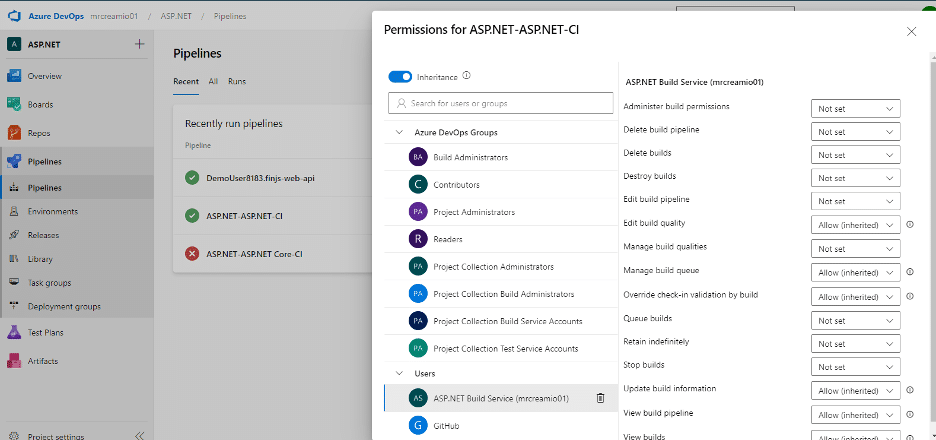Open Delete build pipeline dropdown

[855, 131]
